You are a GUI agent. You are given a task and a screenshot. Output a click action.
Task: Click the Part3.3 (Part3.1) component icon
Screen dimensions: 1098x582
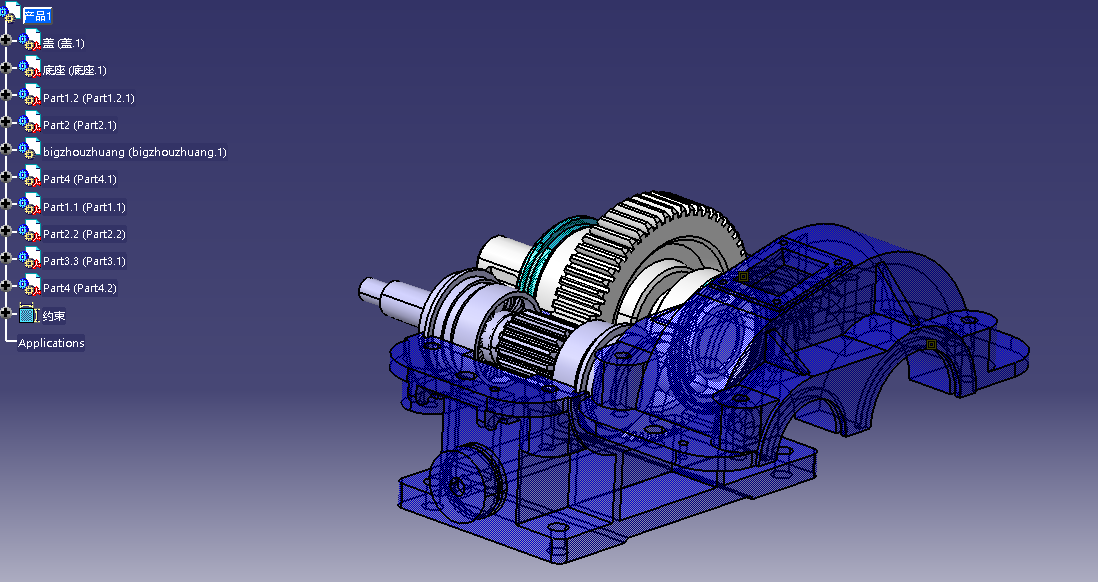(x=29, y=259)
